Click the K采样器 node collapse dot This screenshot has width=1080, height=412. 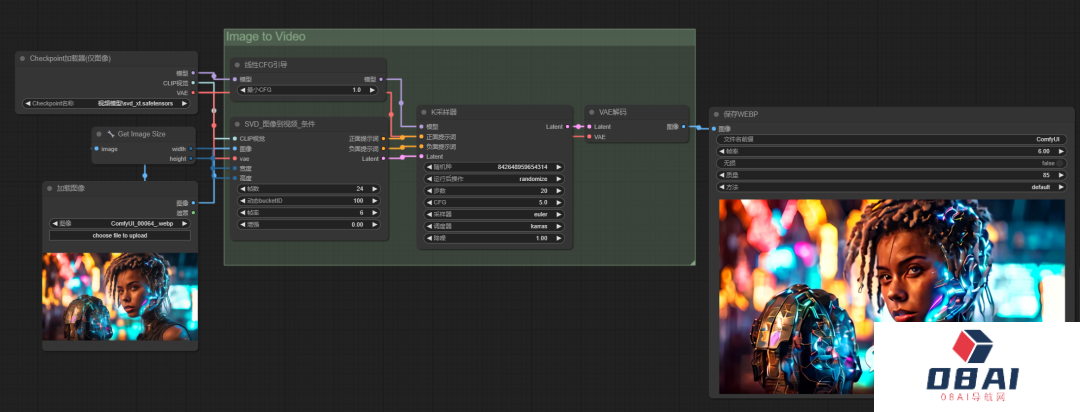click(x=424, y=112)
